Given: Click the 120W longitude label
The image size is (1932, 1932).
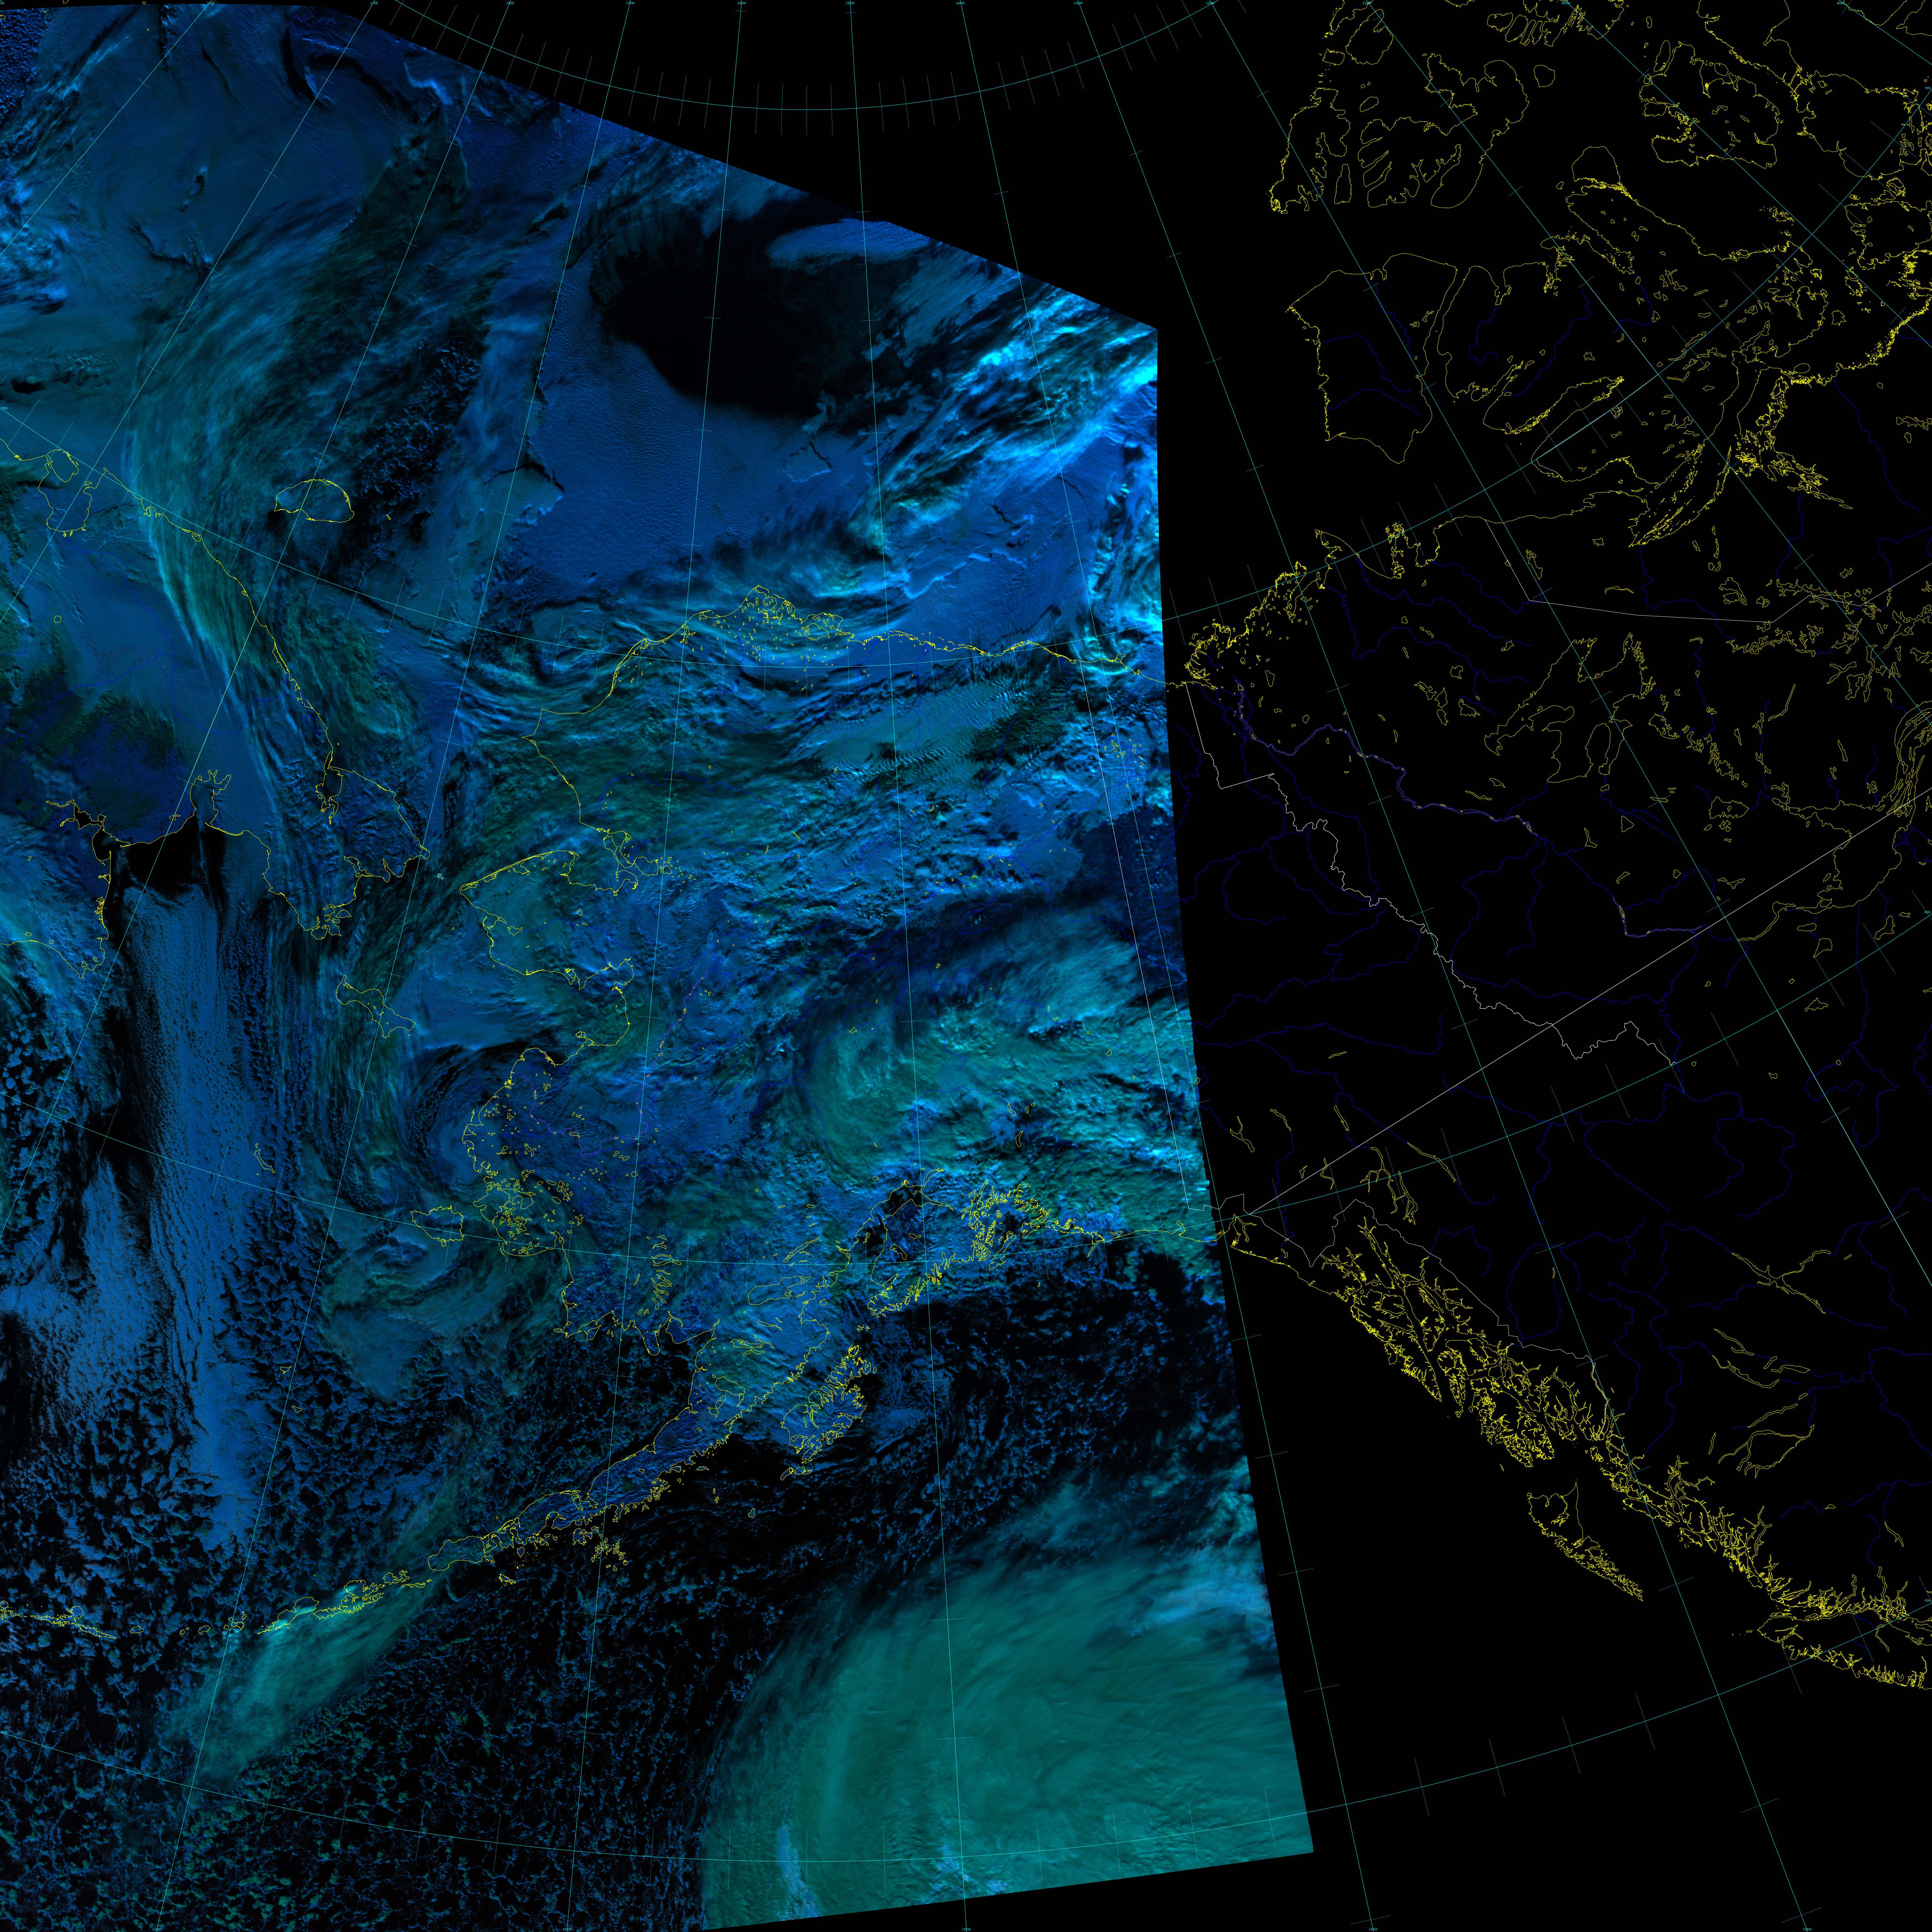Looking at the screenshot, I should (x=1210, y=3).
